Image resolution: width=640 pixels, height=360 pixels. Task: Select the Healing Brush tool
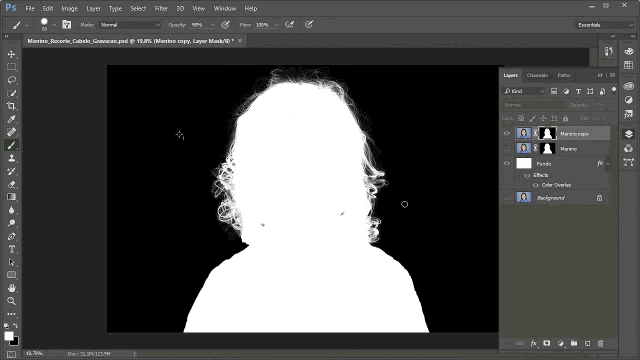[x=11, y=132]
